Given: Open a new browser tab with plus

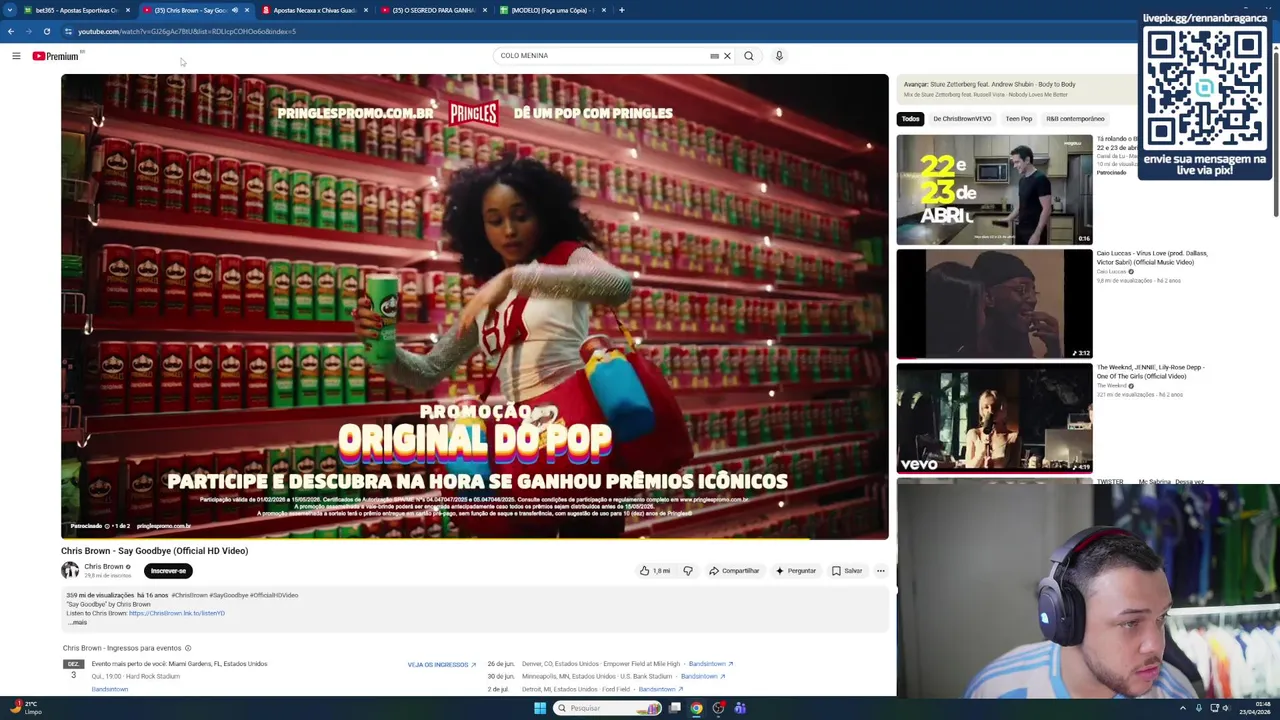Looking at the screenshot, I should (621, 10).
